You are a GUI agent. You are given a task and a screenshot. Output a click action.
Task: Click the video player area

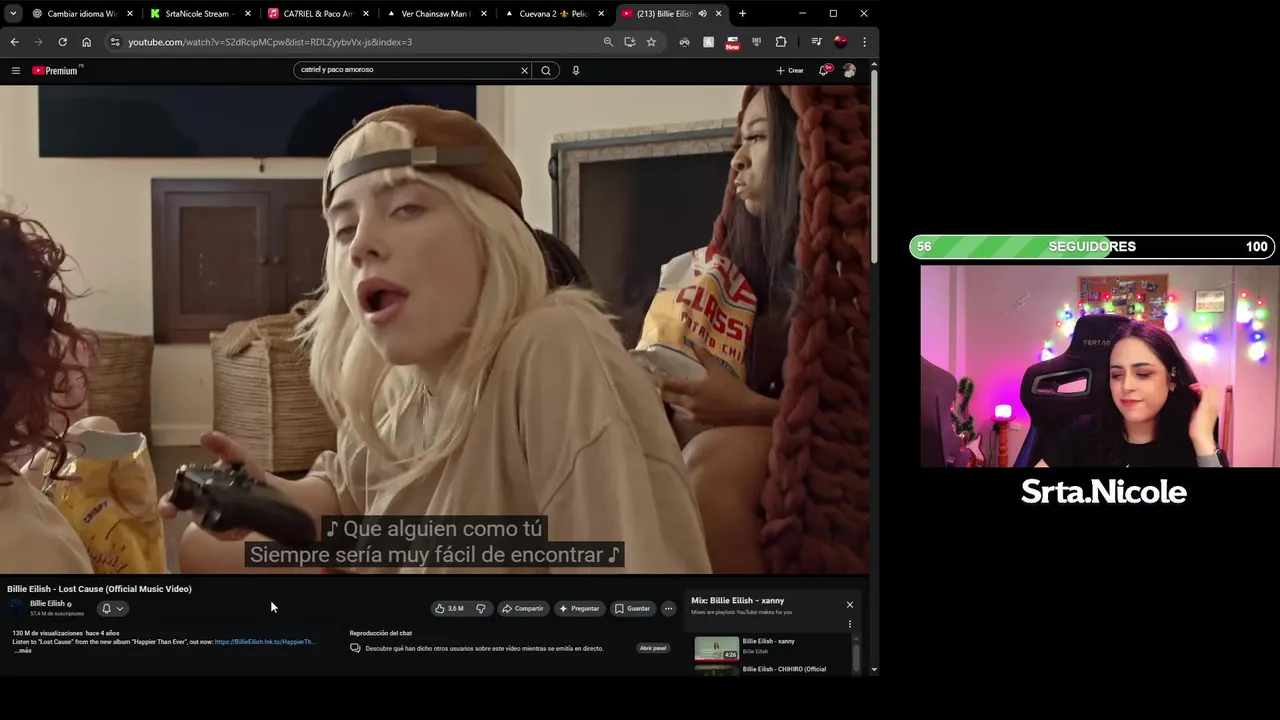tap(435, 329)
